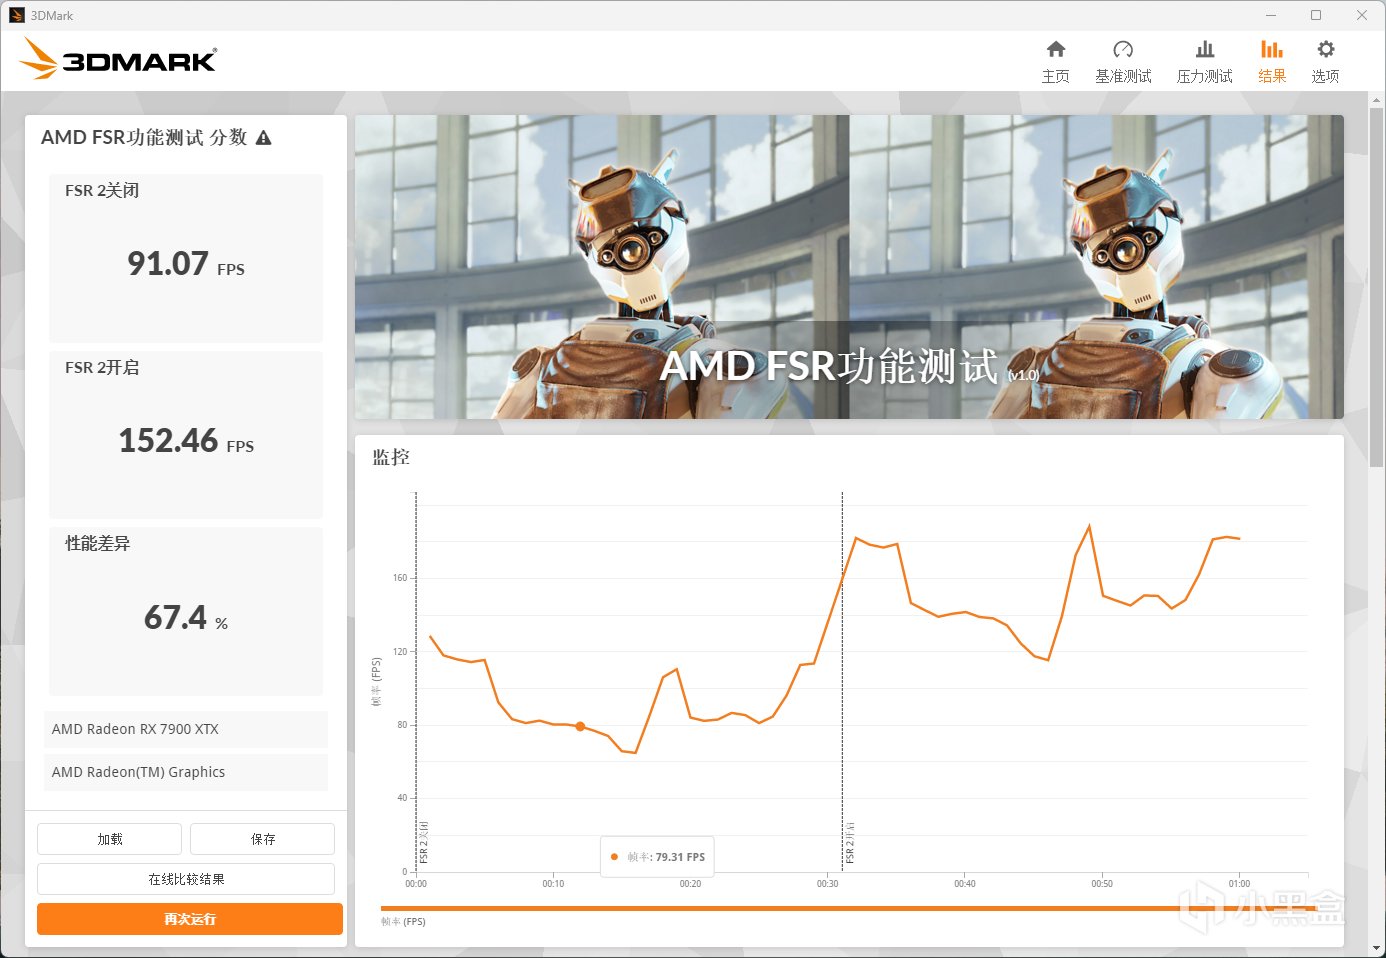Open the 主页 home page icon
The height and width of the screenshot is (958, 1386).
(1056, 49)
